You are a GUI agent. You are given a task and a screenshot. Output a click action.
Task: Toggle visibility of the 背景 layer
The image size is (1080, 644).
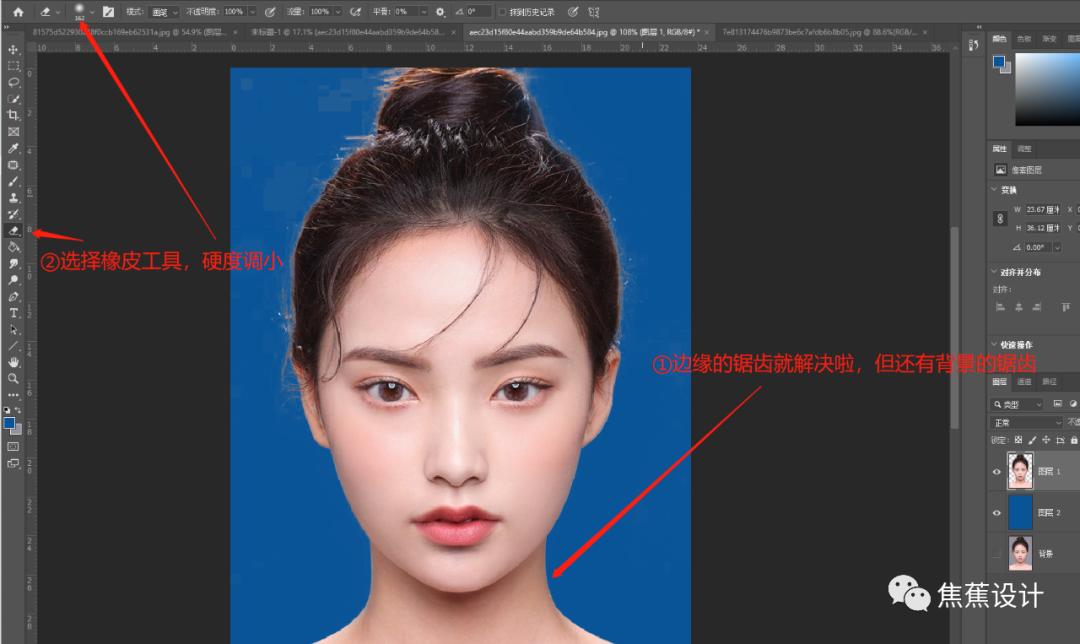[x=996, y=551]
